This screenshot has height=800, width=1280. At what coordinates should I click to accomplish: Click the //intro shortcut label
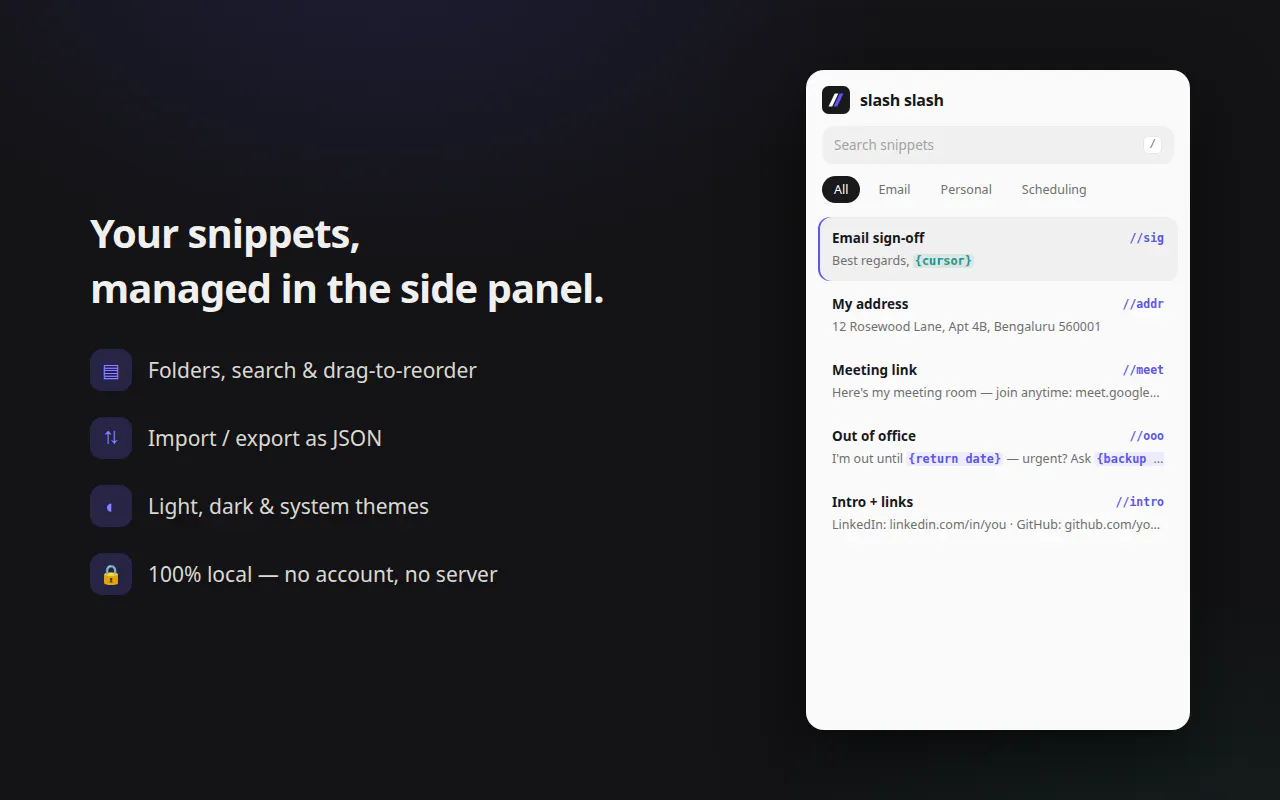(x=1140, y=502)
